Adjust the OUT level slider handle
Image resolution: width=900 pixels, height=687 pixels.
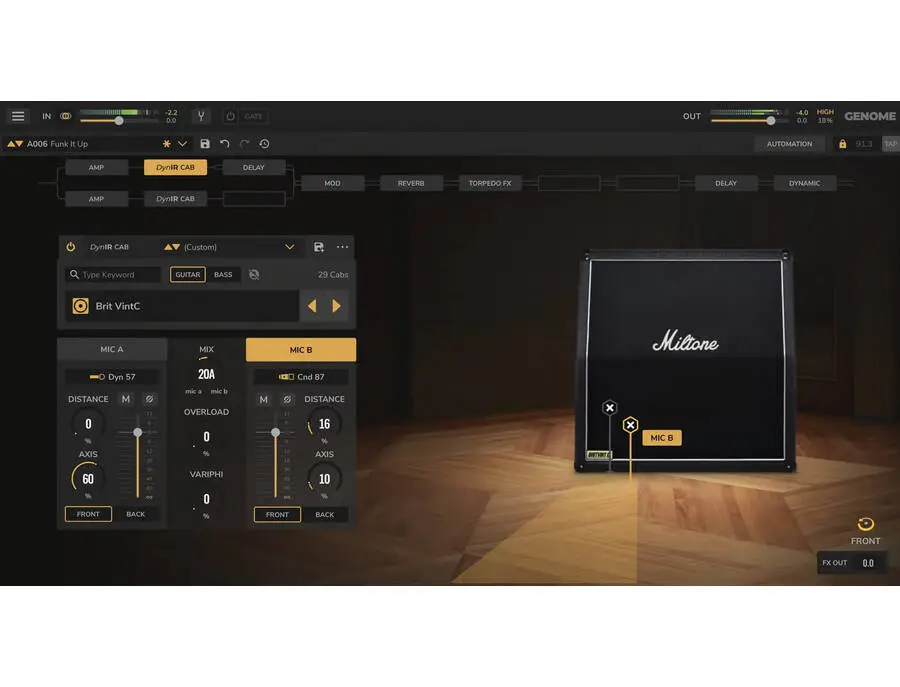tap(771, 121)
